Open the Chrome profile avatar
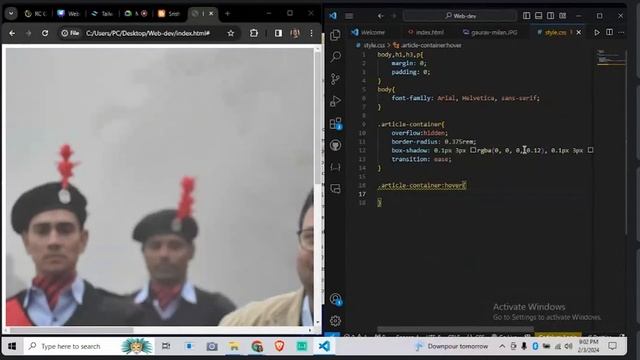This screenshot has width=640, height=360. (x=295, y=33)
